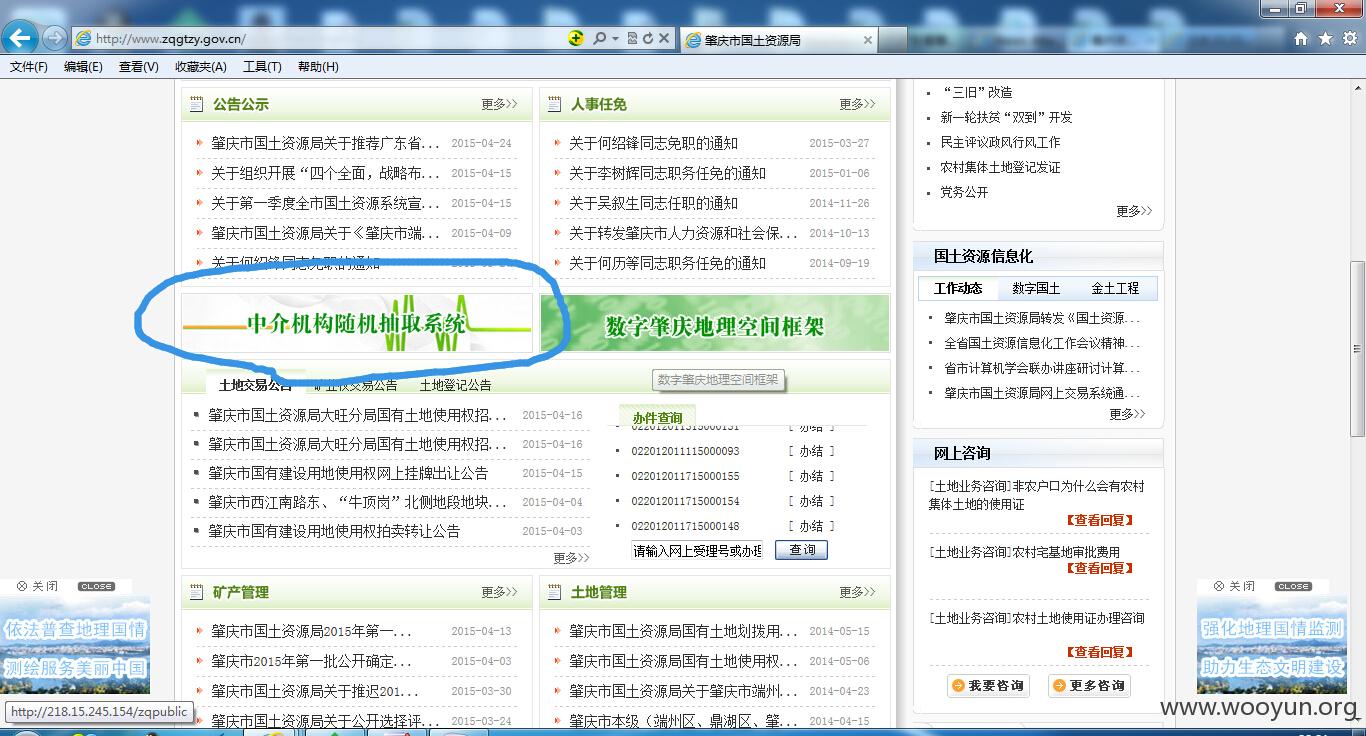Open 关于何历等同志职务任免的通知
Viewport: 1366px width, 736px height.
pos(667,263)
